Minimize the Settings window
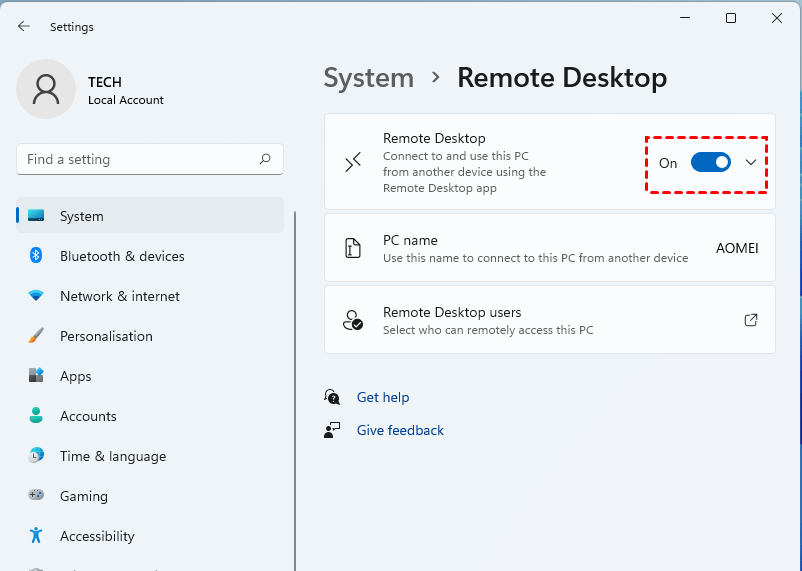 [685, 18]
